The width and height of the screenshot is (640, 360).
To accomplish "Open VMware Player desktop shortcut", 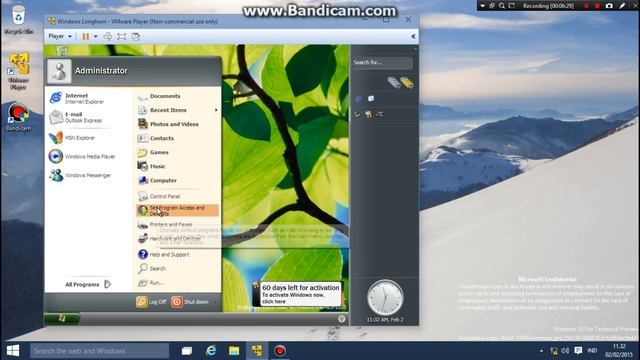I will pyautogui.click(x=19, y=71).
